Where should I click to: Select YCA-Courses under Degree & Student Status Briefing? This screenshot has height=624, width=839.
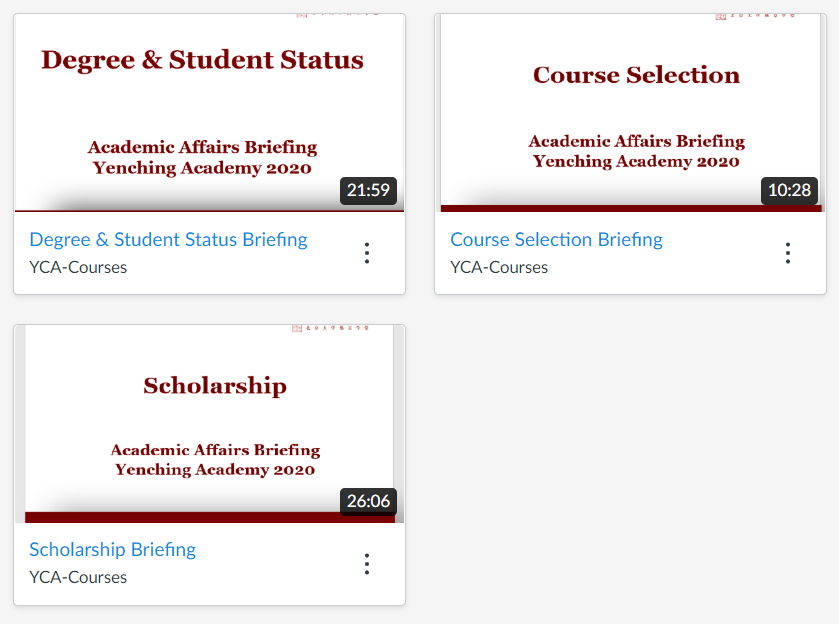[x=78, y=268]
